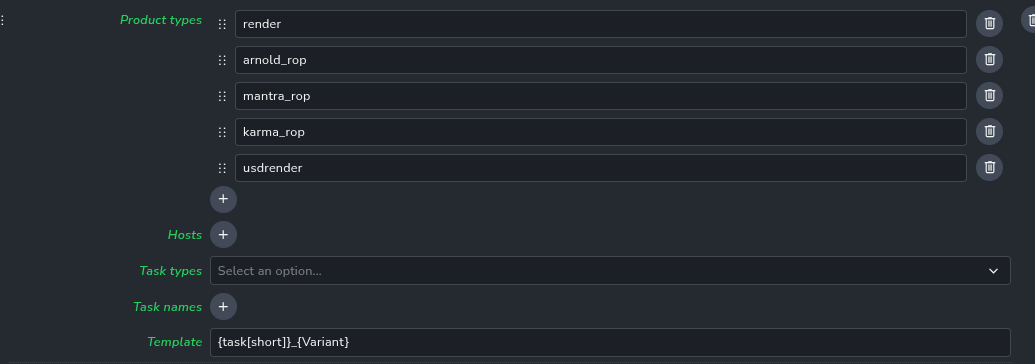Image resolution: width=1035 pixels, height=364 pixels.
Task: Add a new product type with plus button
Action: (223, 199)
